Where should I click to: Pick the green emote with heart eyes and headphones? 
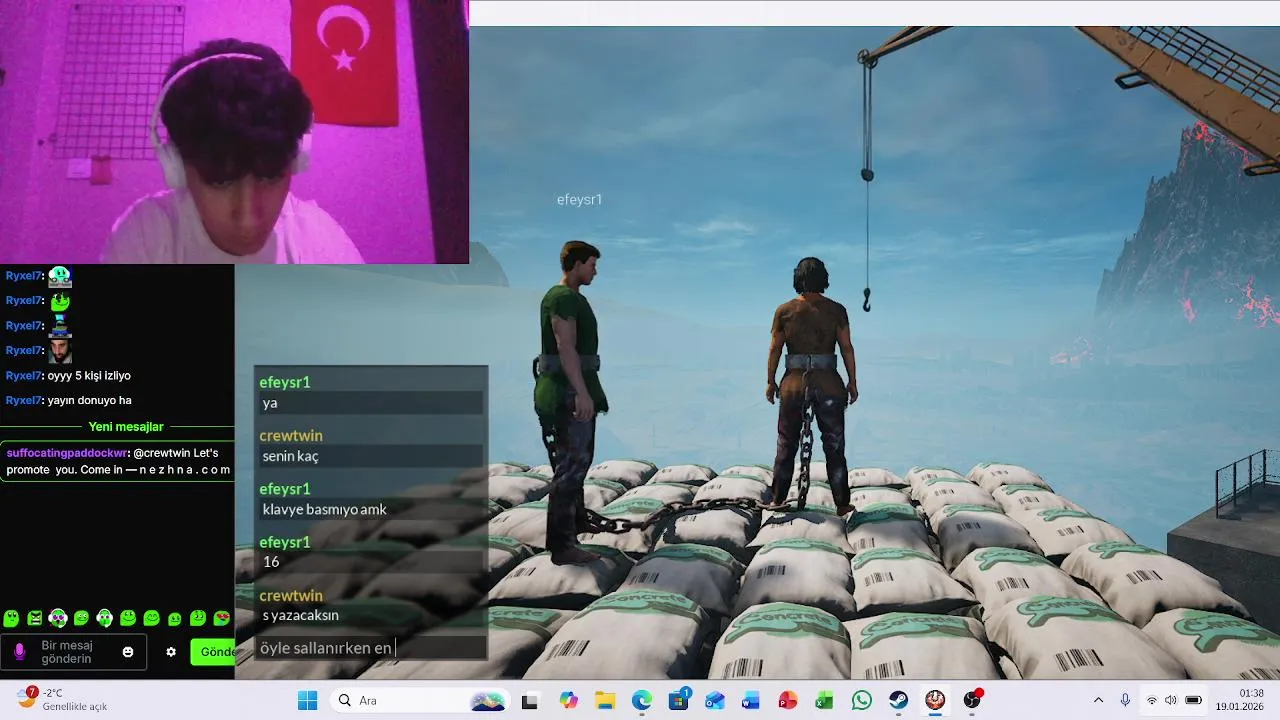tap(58, 618)
